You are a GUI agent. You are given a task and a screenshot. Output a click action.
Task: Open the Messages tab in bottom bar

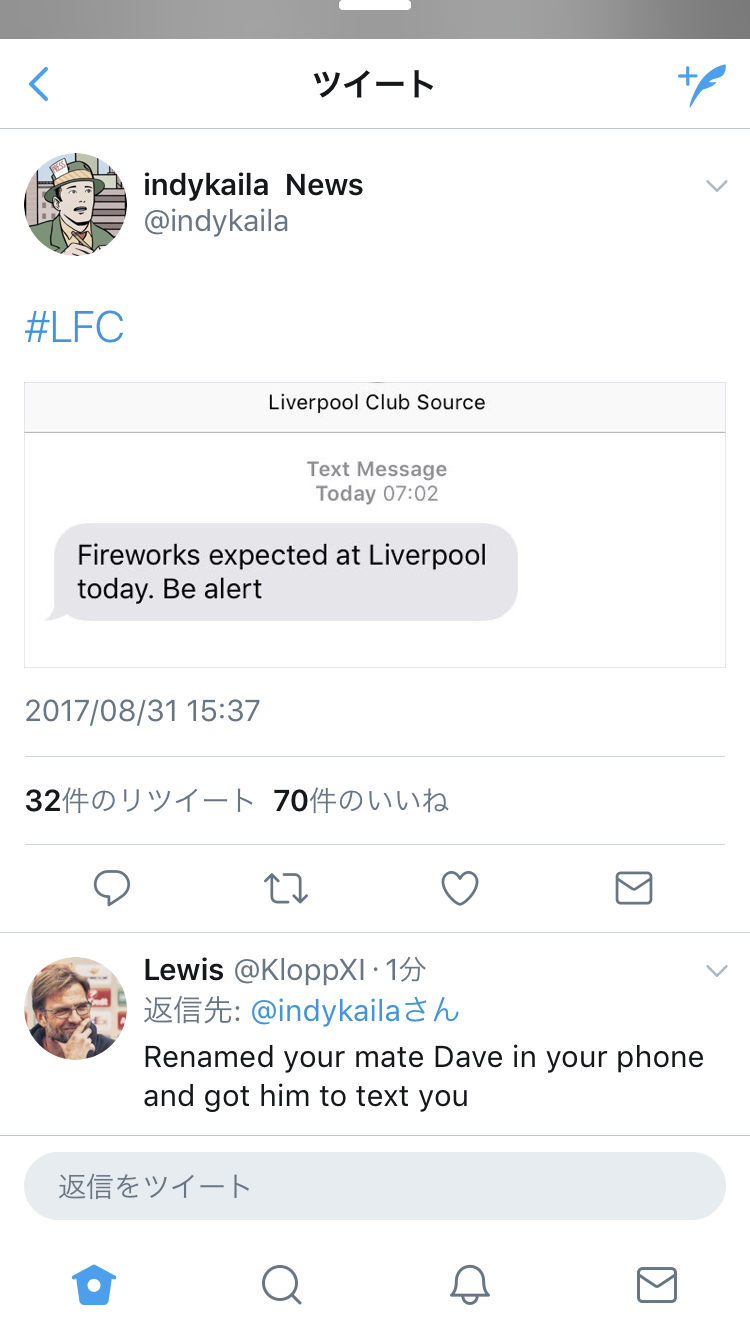pos(657,1285)
